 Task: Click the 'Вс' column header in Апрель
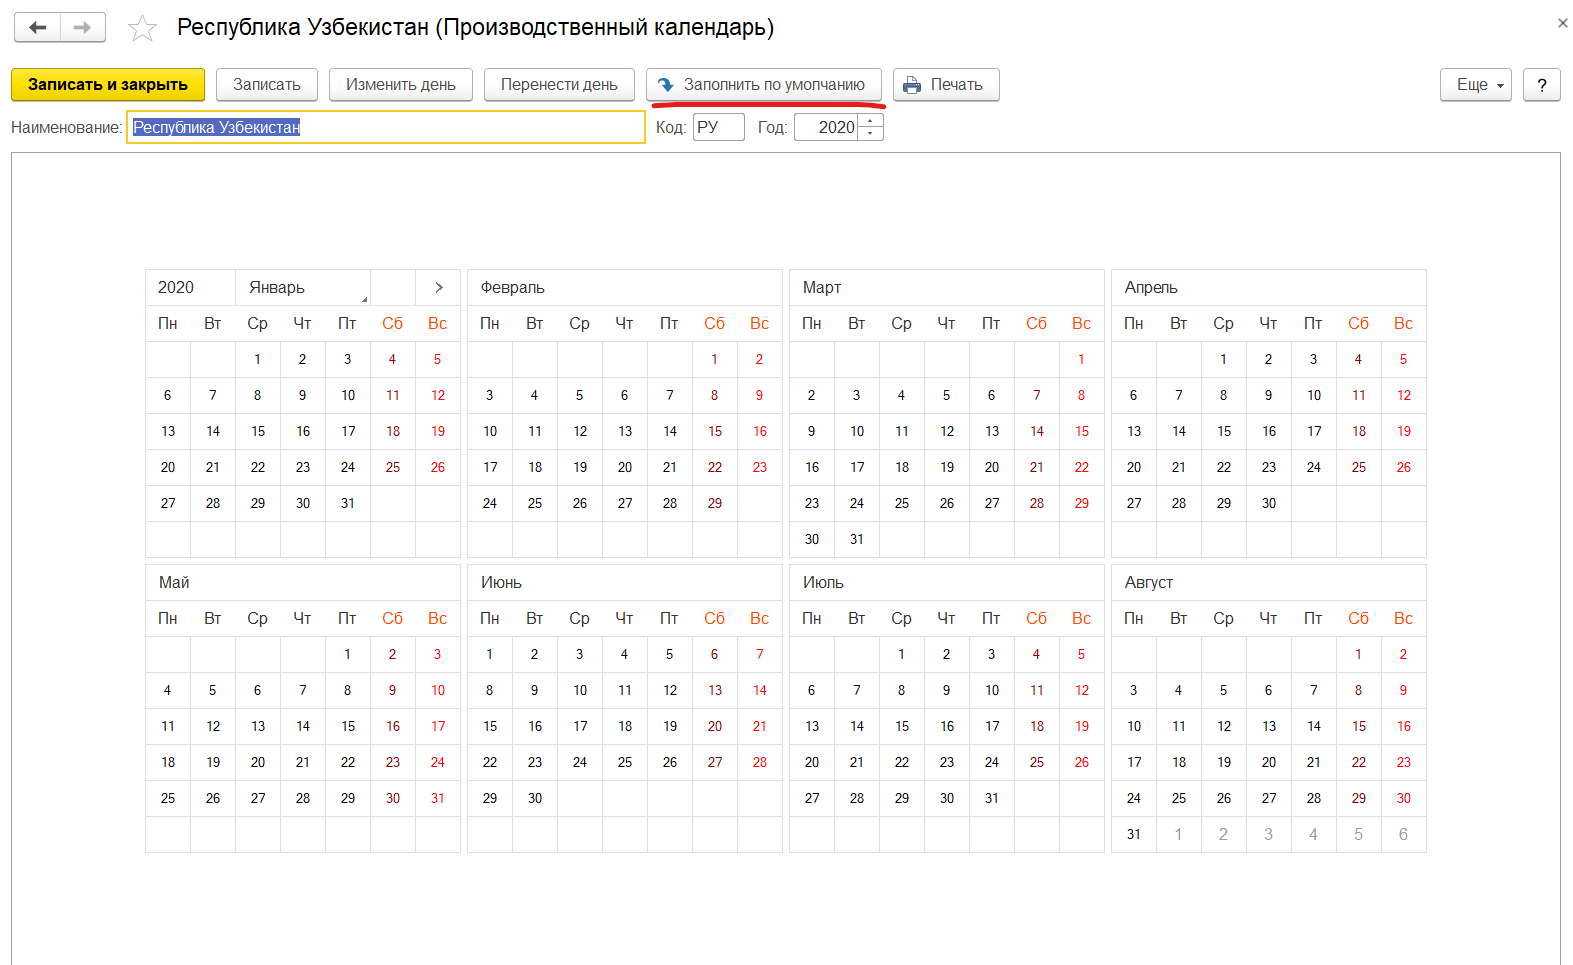click(1404, 323)
